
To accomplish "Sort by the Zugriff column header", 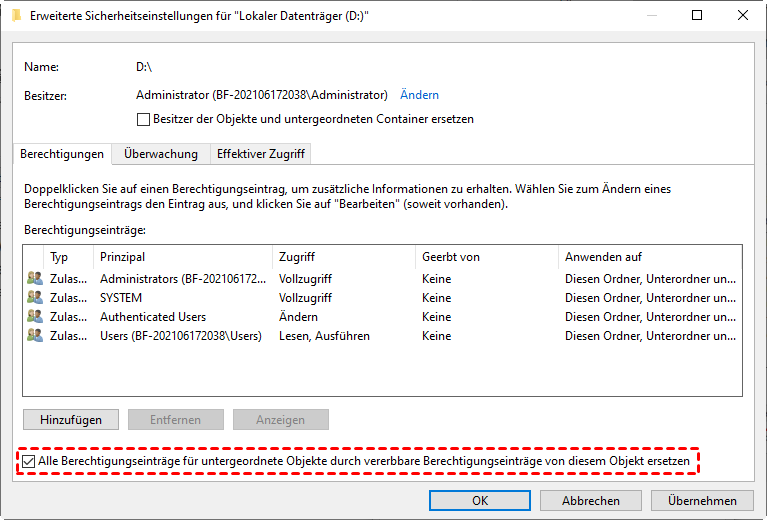I will coord(343,257).
